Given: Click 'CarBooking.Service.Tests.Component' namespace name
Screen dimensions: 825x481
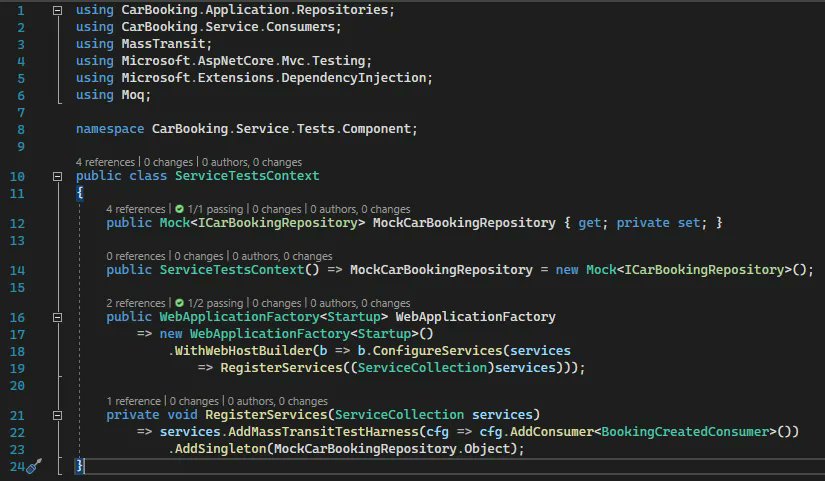Looking at the screenshot, I should pyautogui.click(x=281, y=129).
